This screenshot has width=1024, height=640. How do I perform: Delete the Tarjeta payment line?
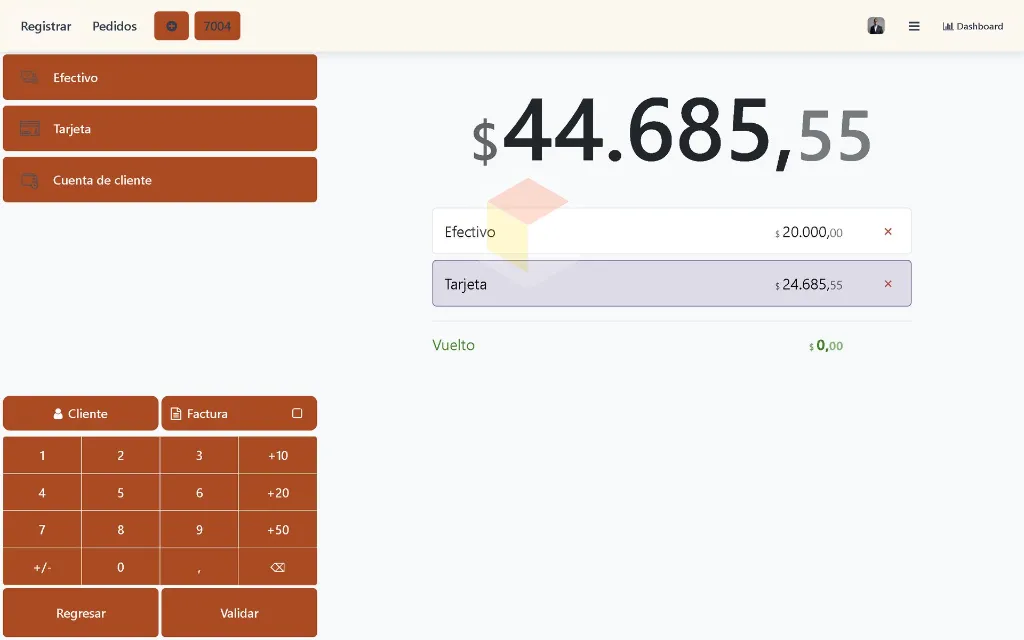click(x=888, y=283)
